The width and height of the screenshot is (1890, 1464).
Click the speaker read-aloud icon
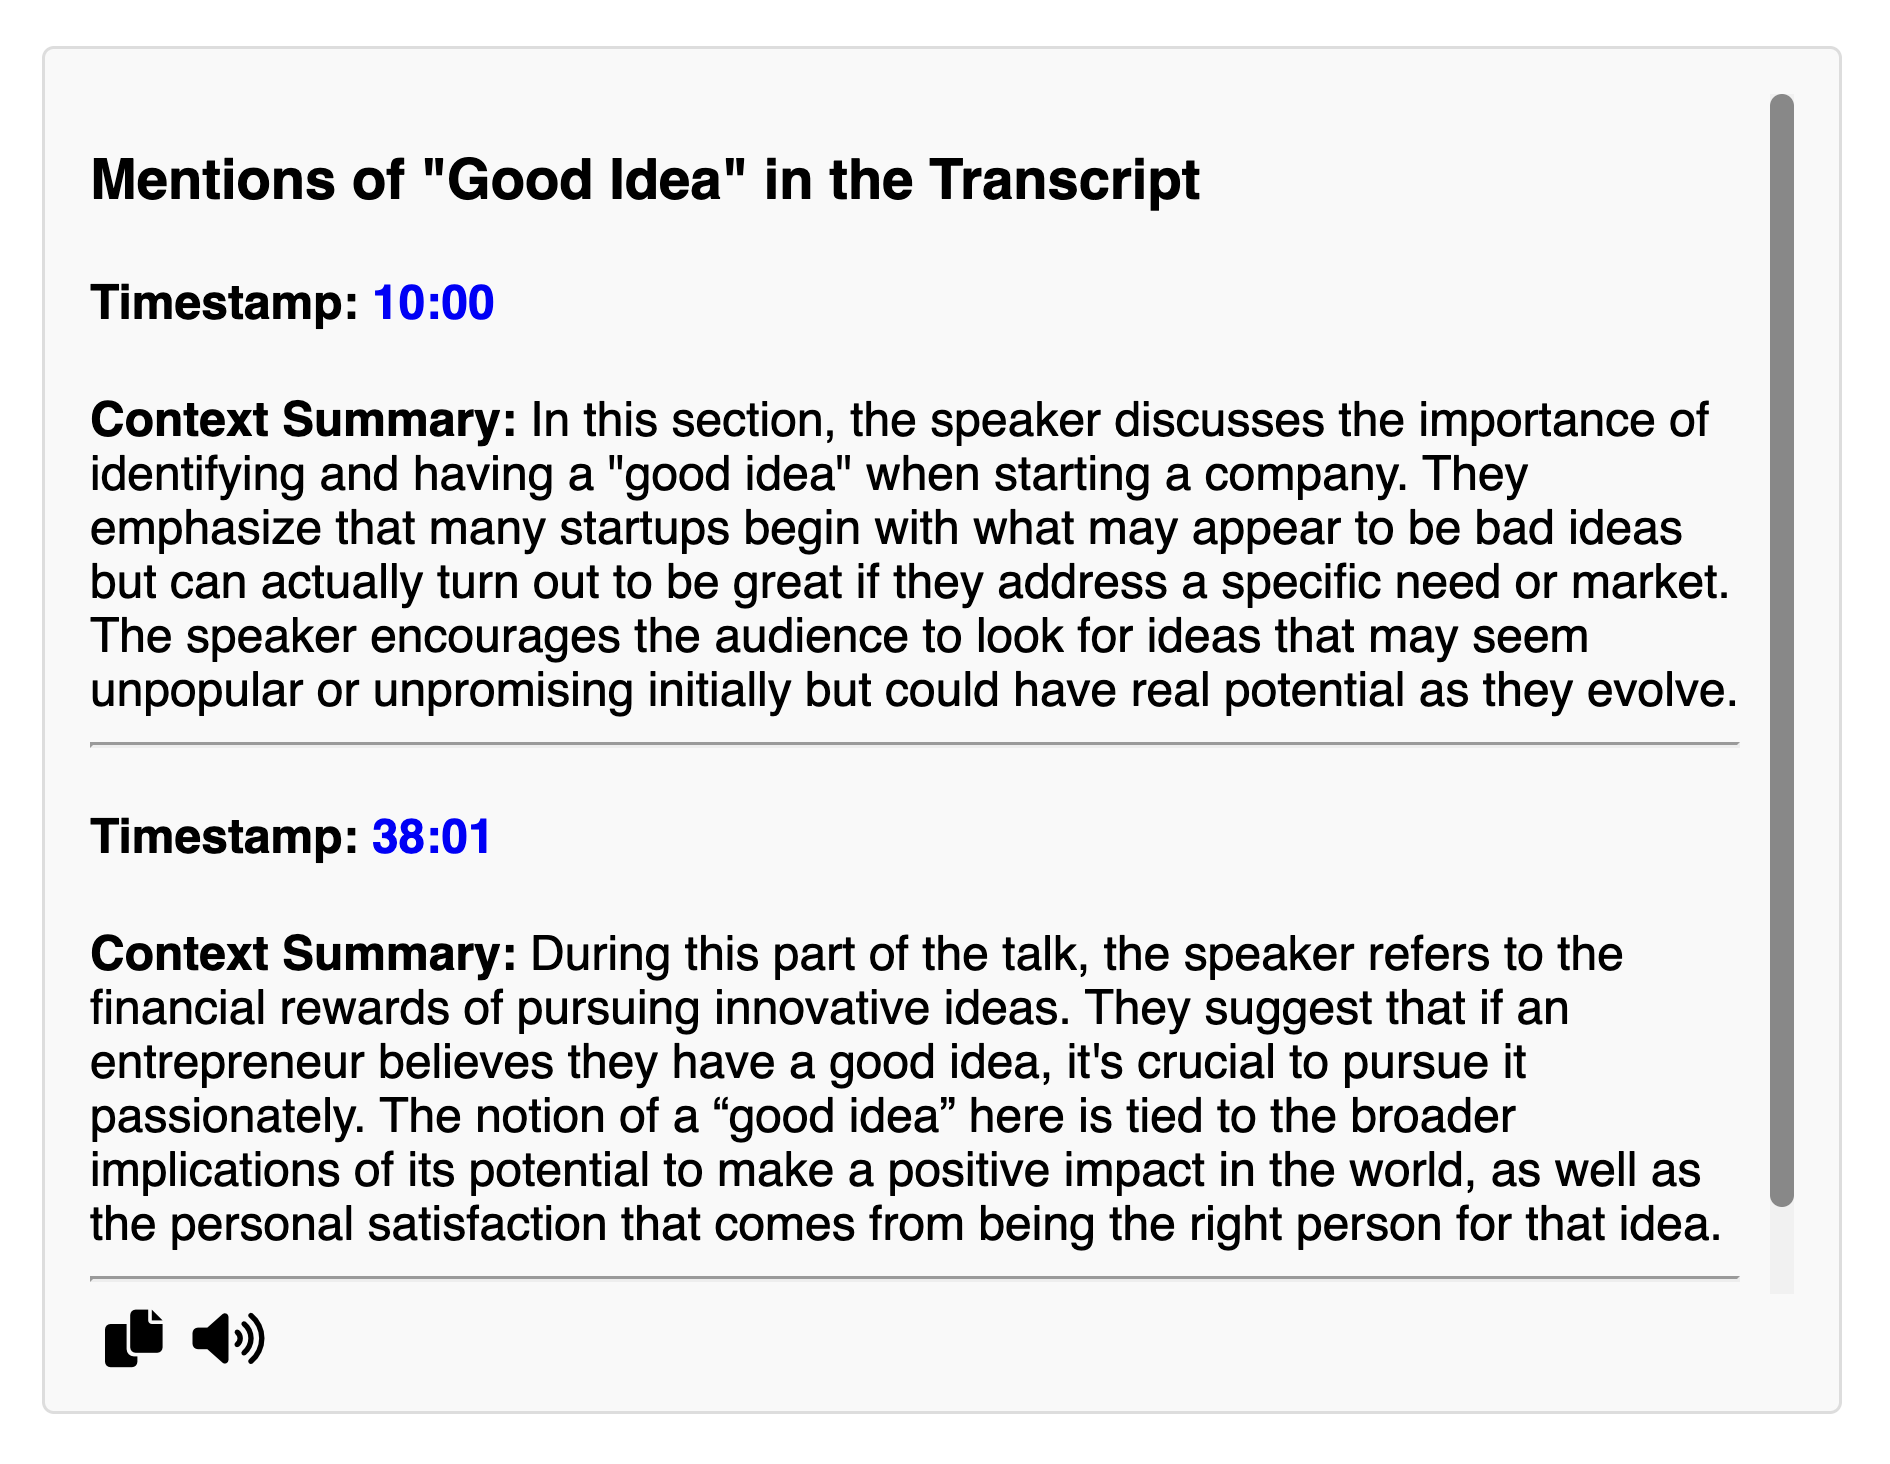tap(229, 1338)
